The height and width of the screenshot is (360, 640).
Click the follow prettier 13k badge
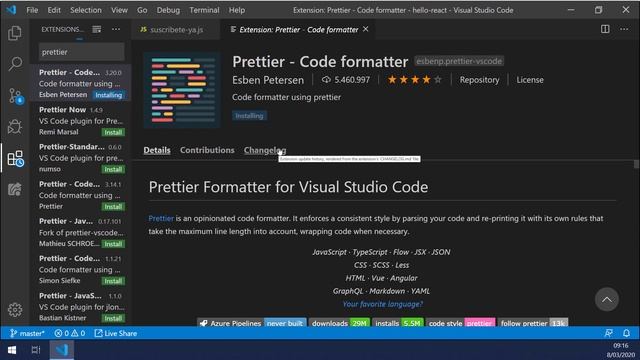pos(533,323)
